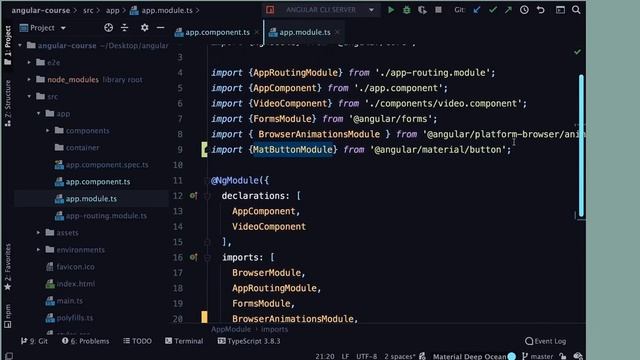640x360 pixels.
Task: Click the angular-course breadcrumb in navigation bar
Action: pos(41,10)
